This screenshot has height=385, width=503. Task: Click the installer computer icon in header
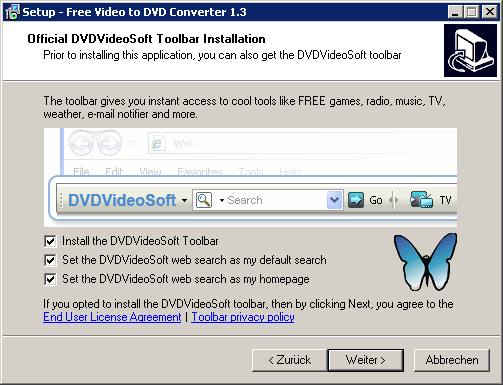[x=470, y=51]
